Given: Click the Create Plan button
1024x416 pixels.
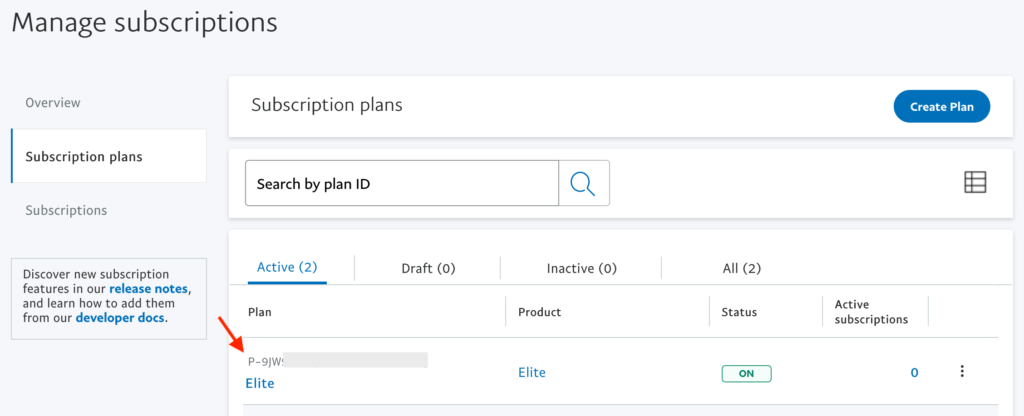Looking at the screenshot, I should tap(942, 106).
